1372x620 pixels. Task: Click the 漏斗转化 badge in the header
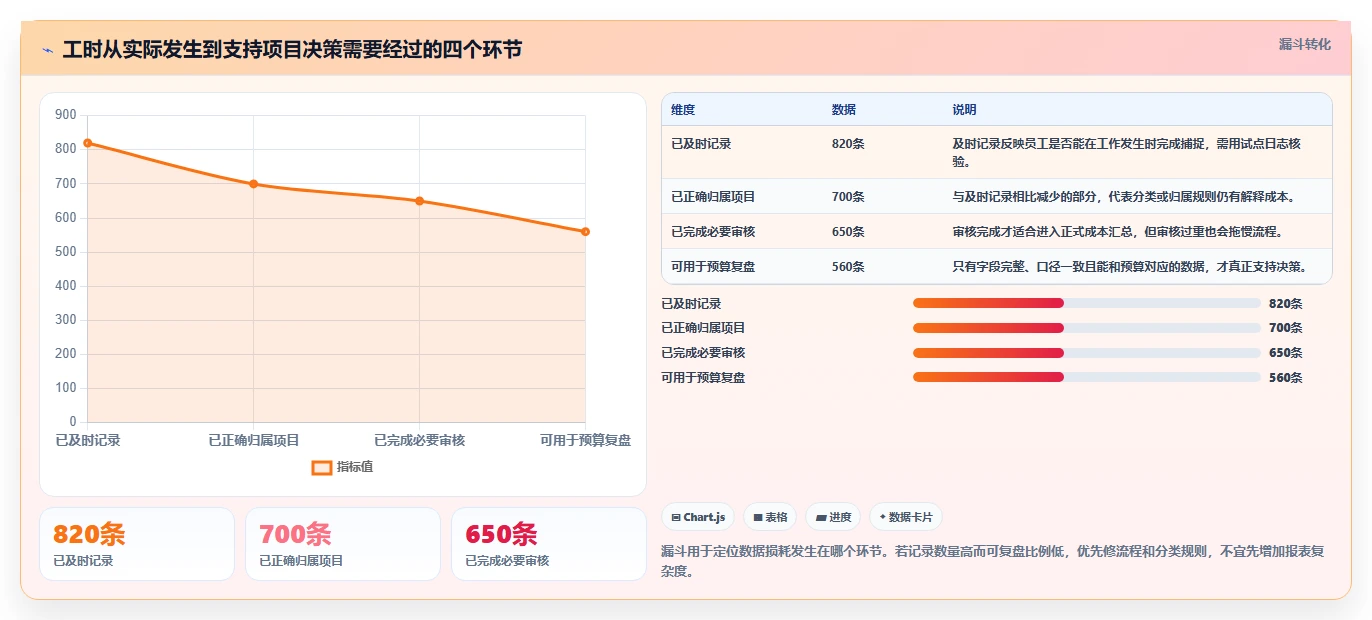[1305, 45]
